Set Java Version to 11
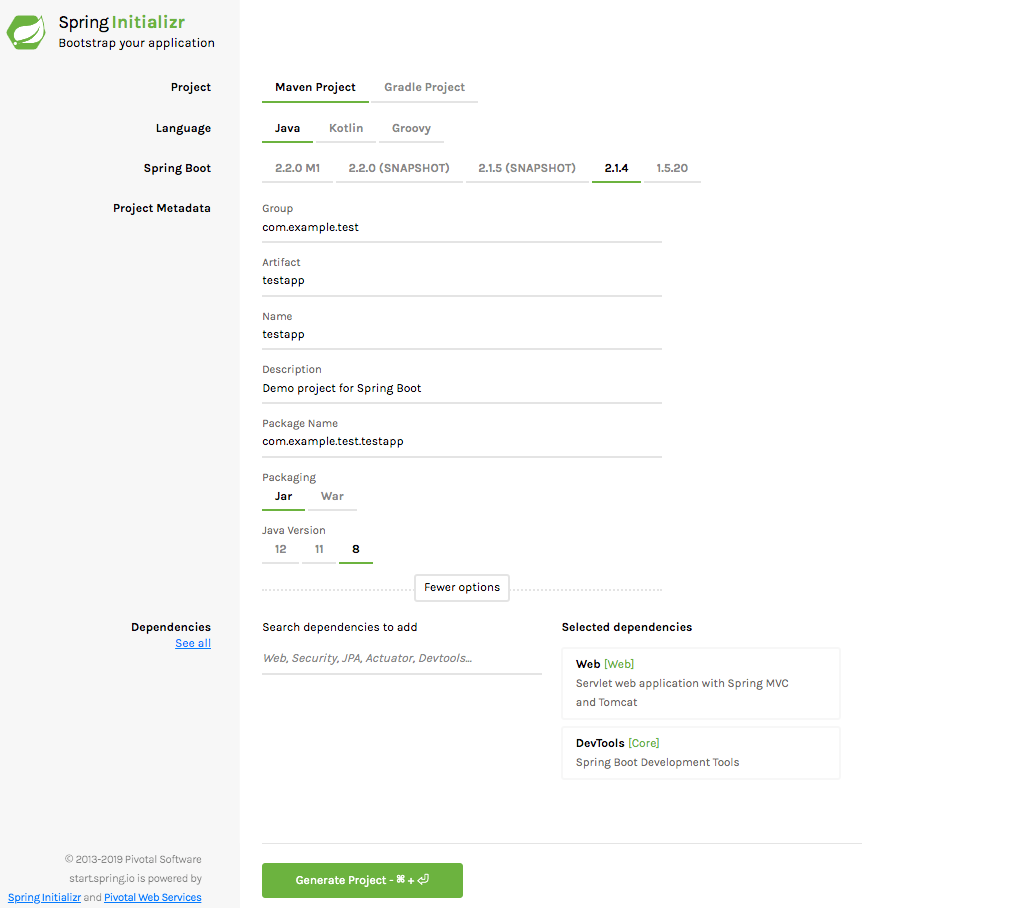 tap(319, 549)
